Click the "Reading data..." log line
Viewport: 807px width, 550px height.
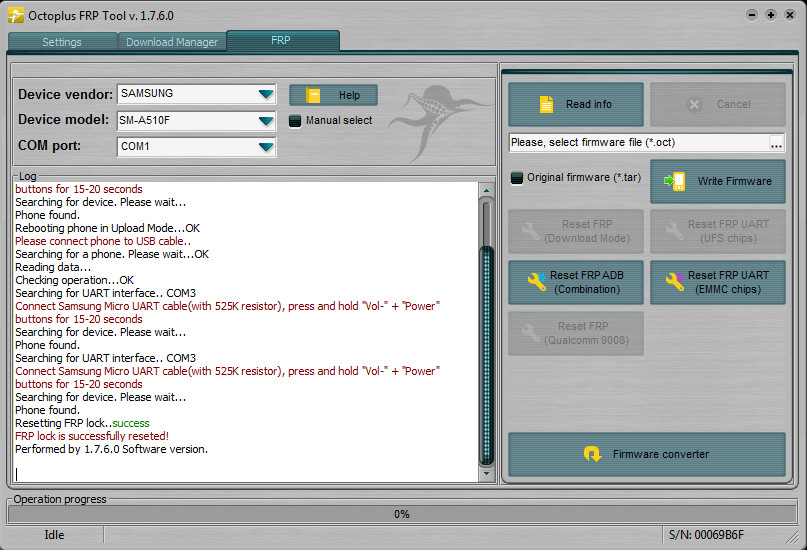pyautogui.click(x=53, y=268)
